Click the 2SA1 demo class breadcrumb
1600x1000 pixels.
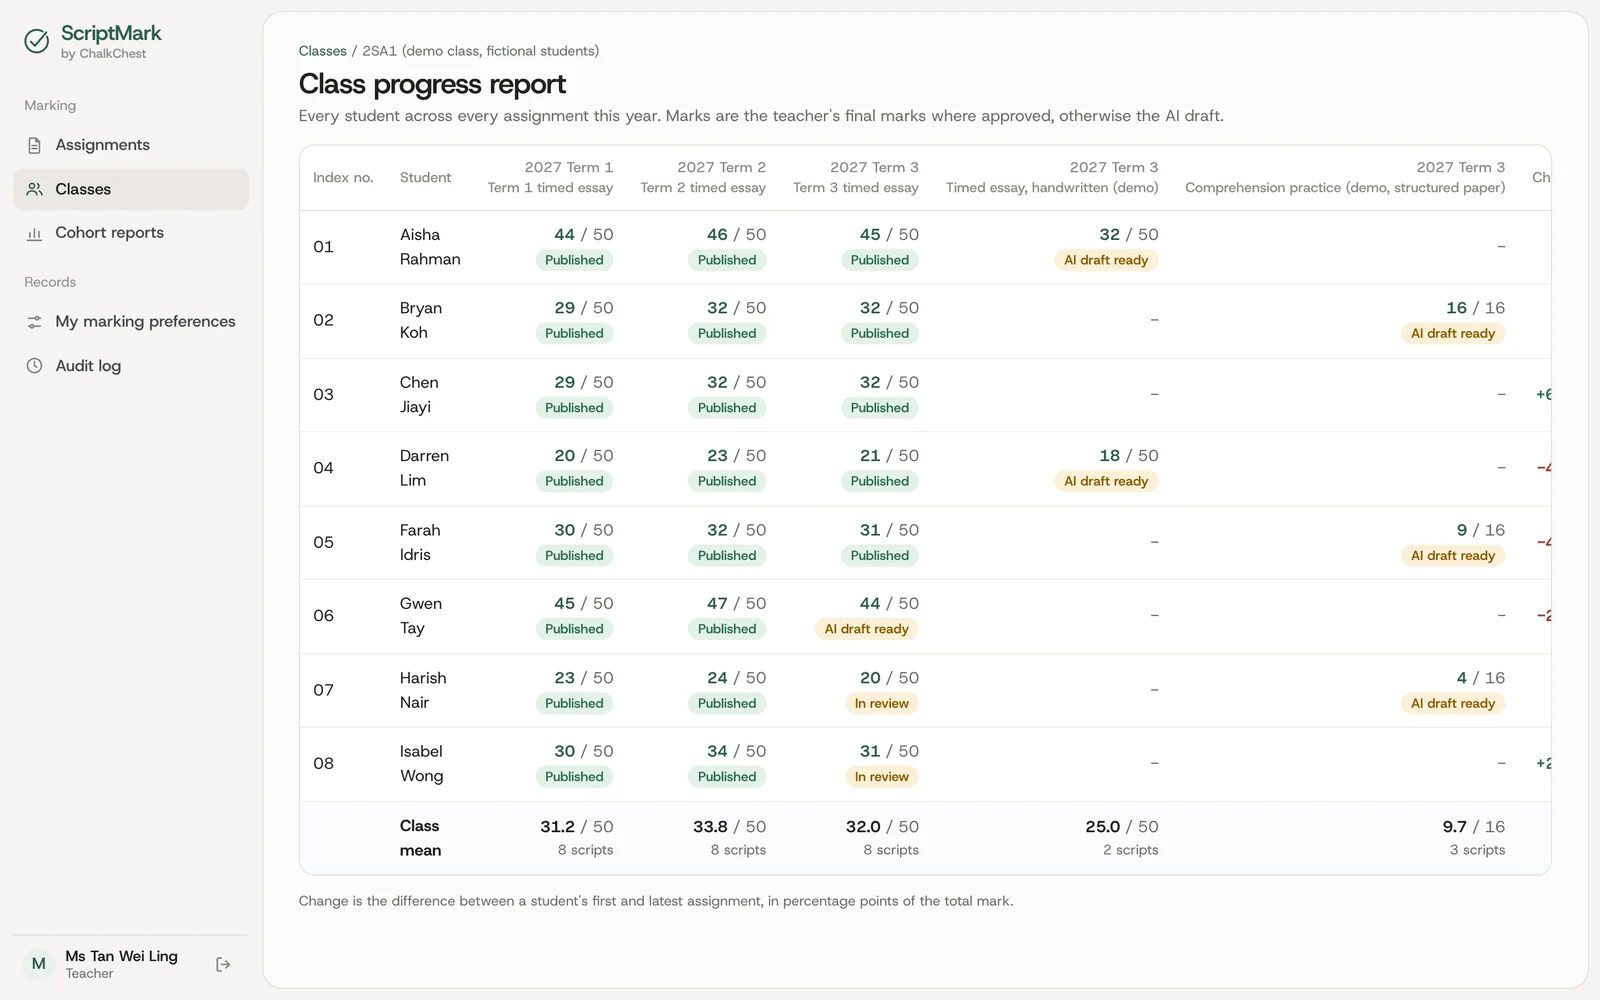pyautogui.click(x=480, y=51)
